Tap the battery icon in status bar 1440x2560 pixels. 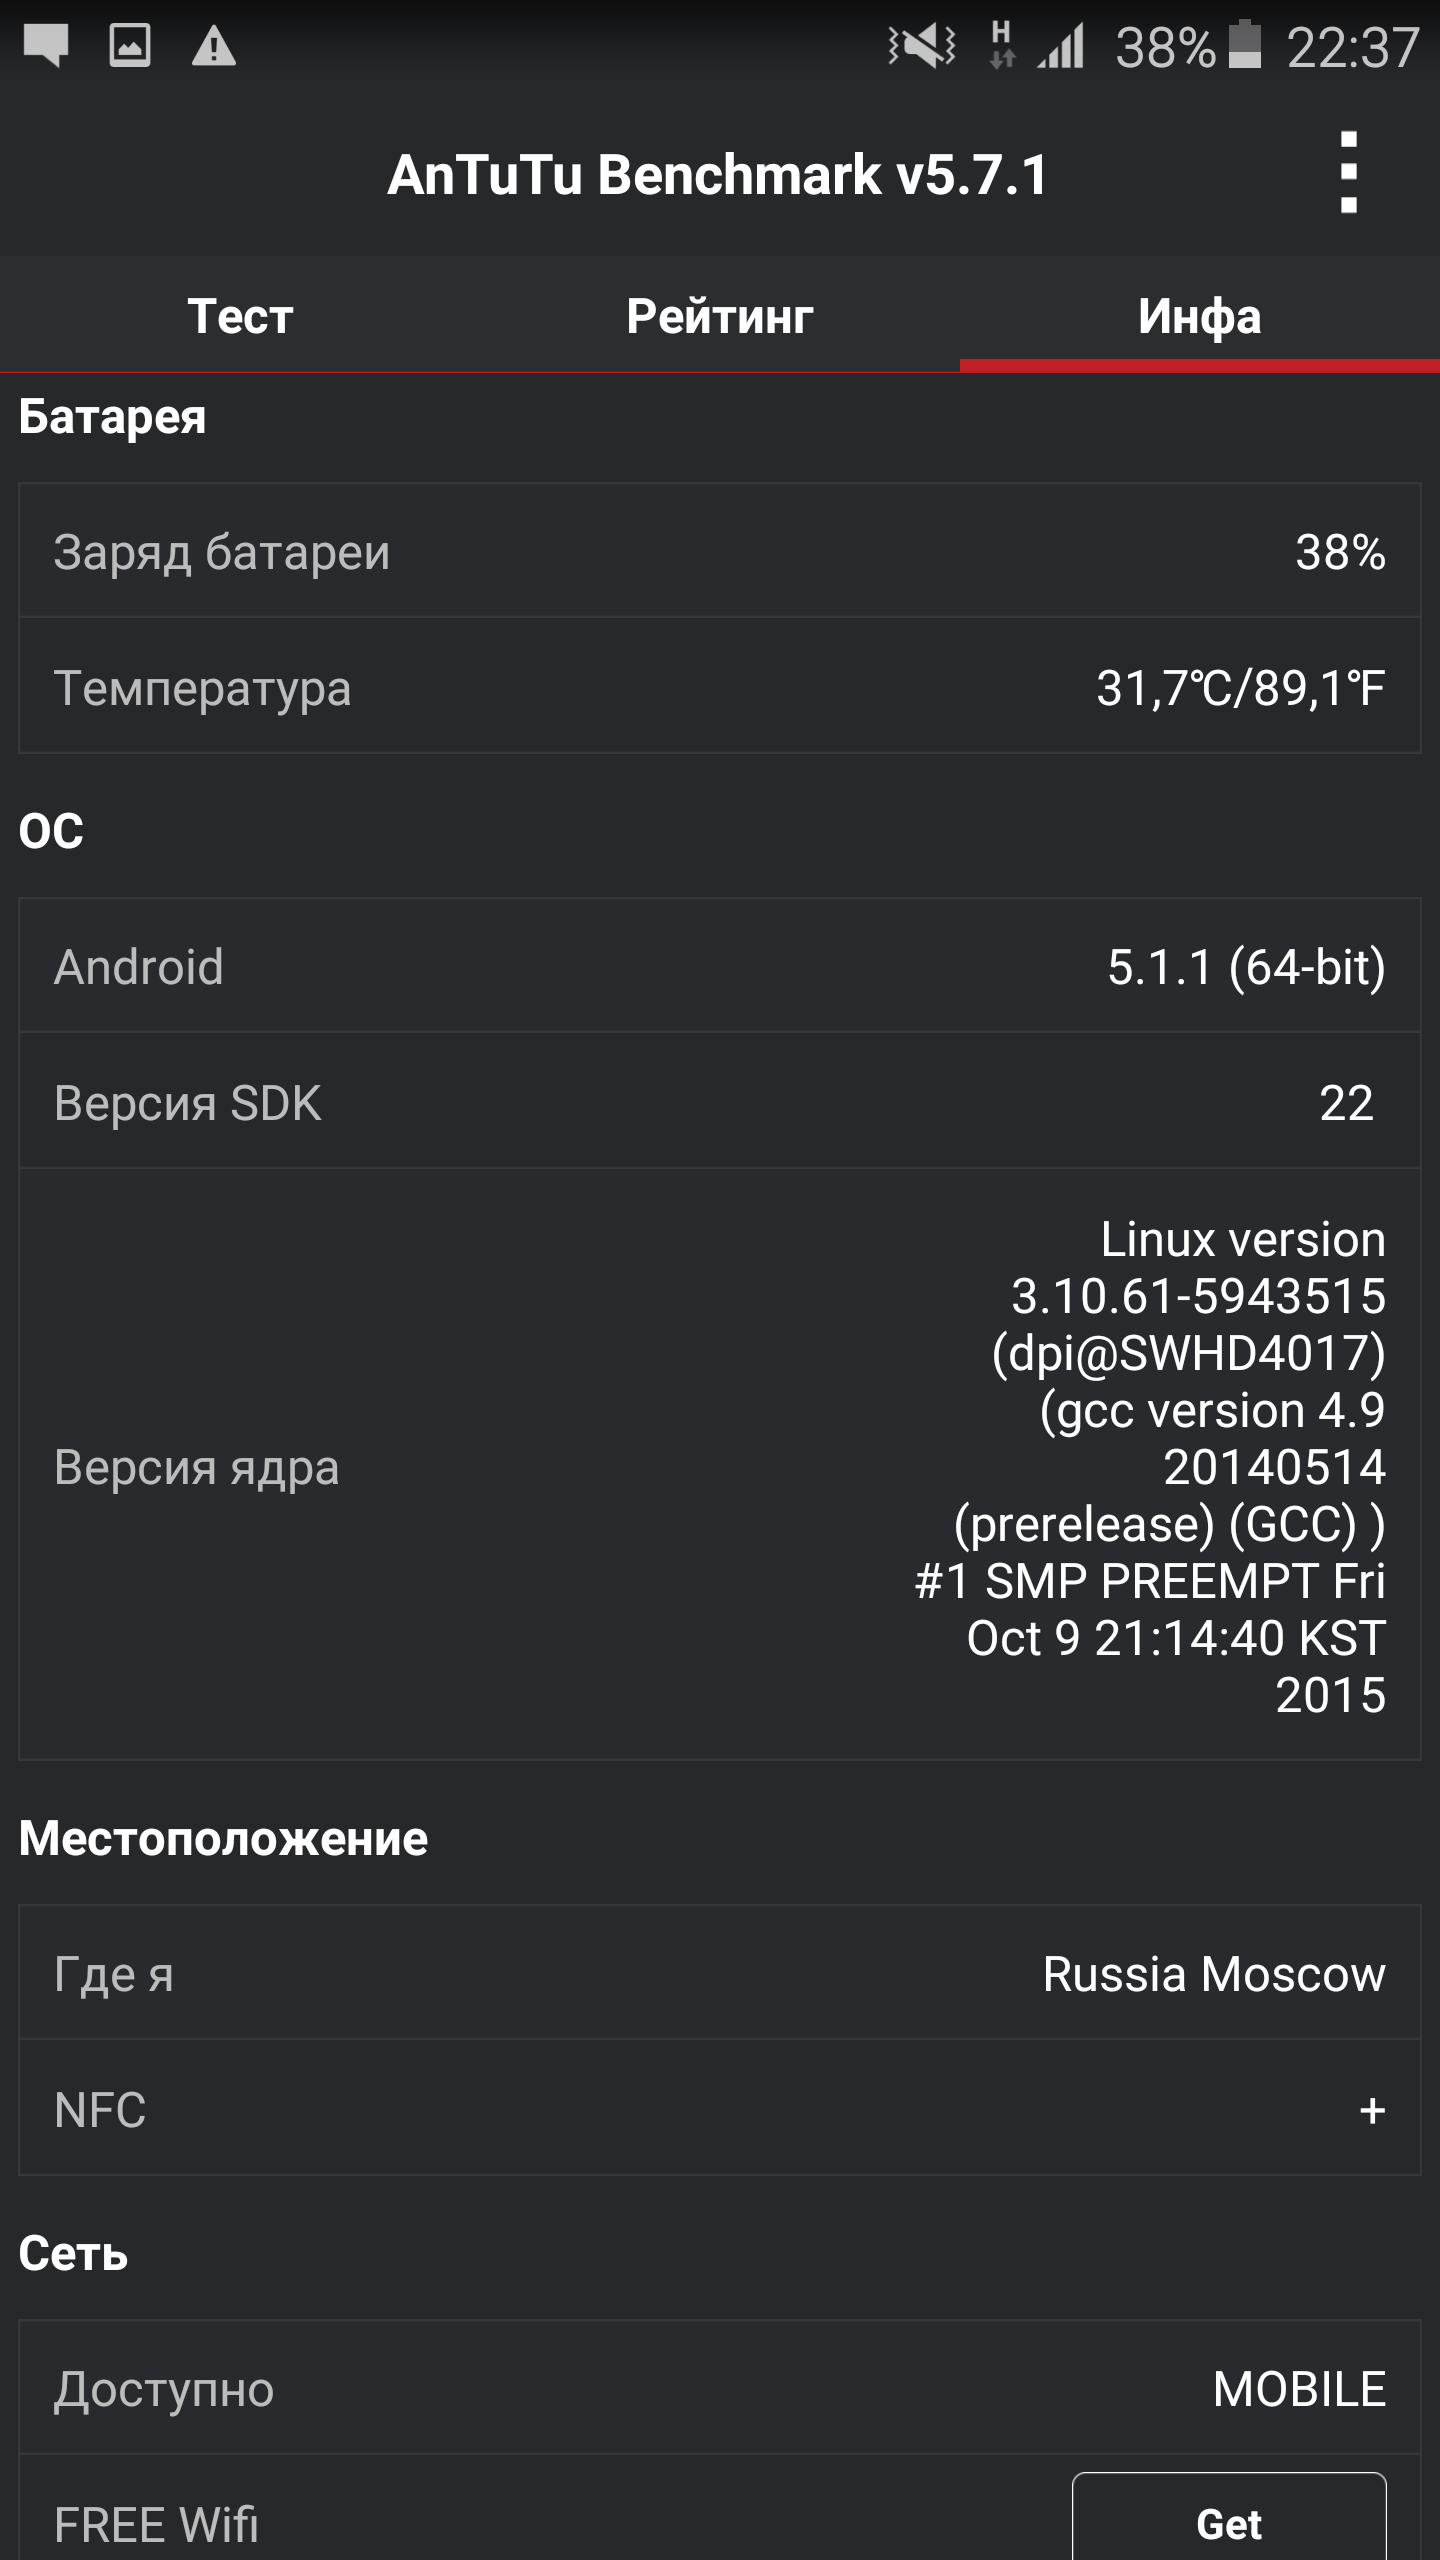click(x=1244, y=46)
